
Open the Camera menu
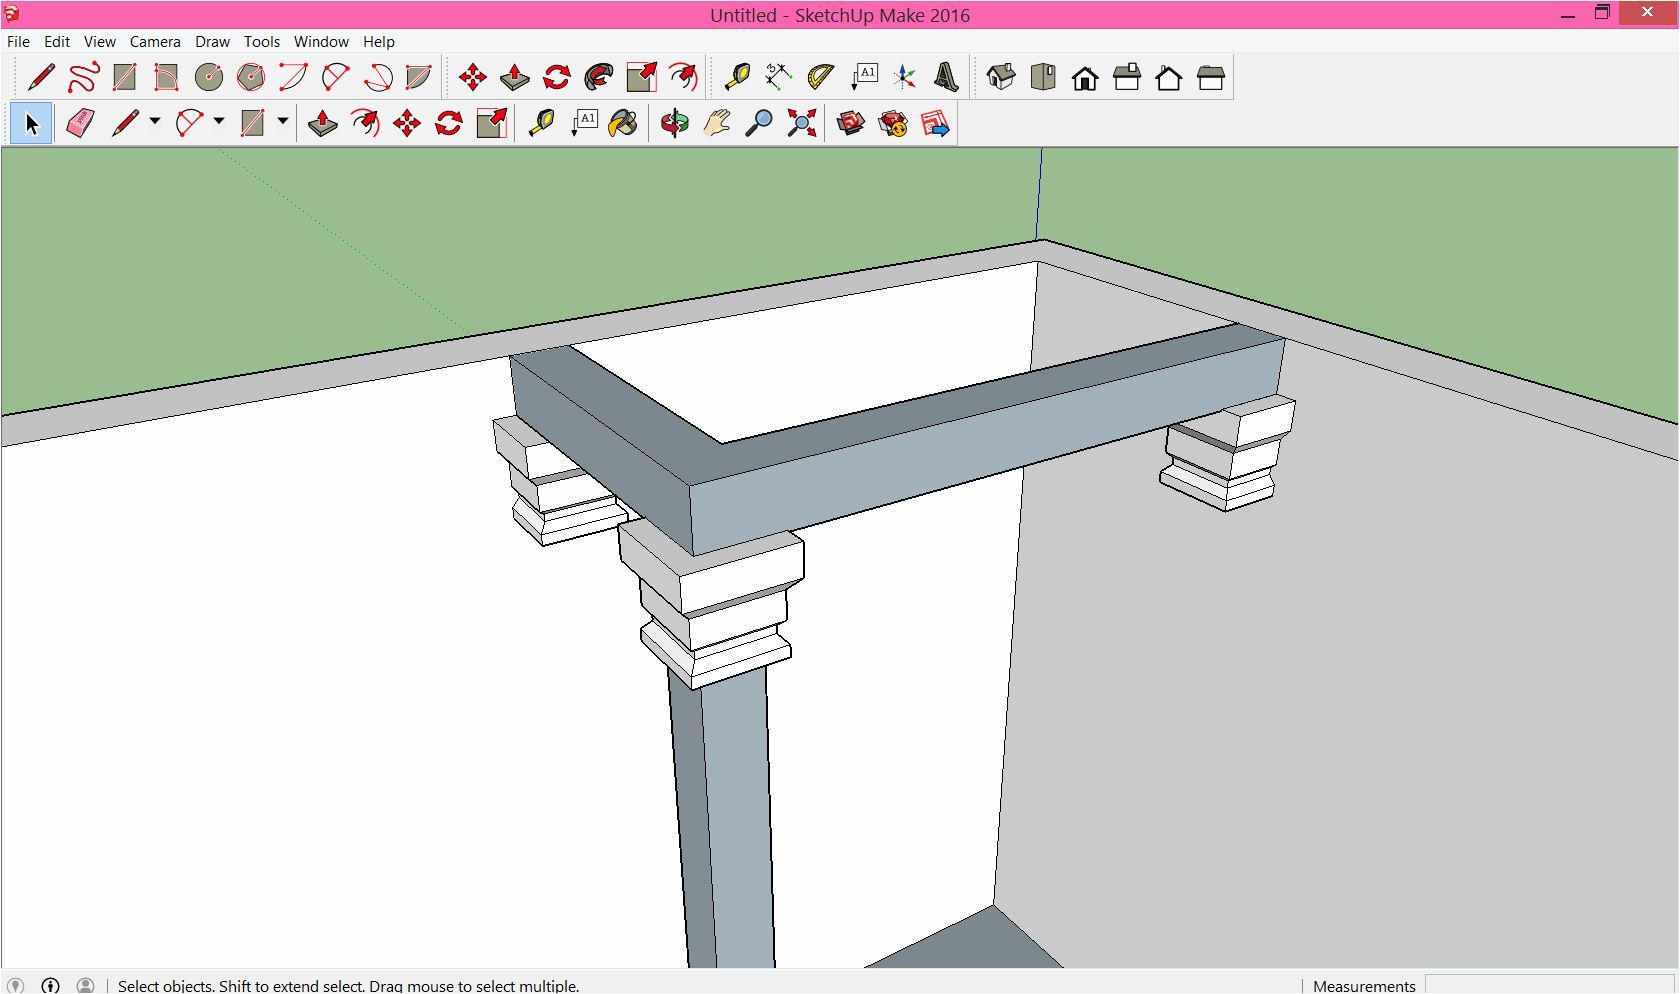coord(155,42)
